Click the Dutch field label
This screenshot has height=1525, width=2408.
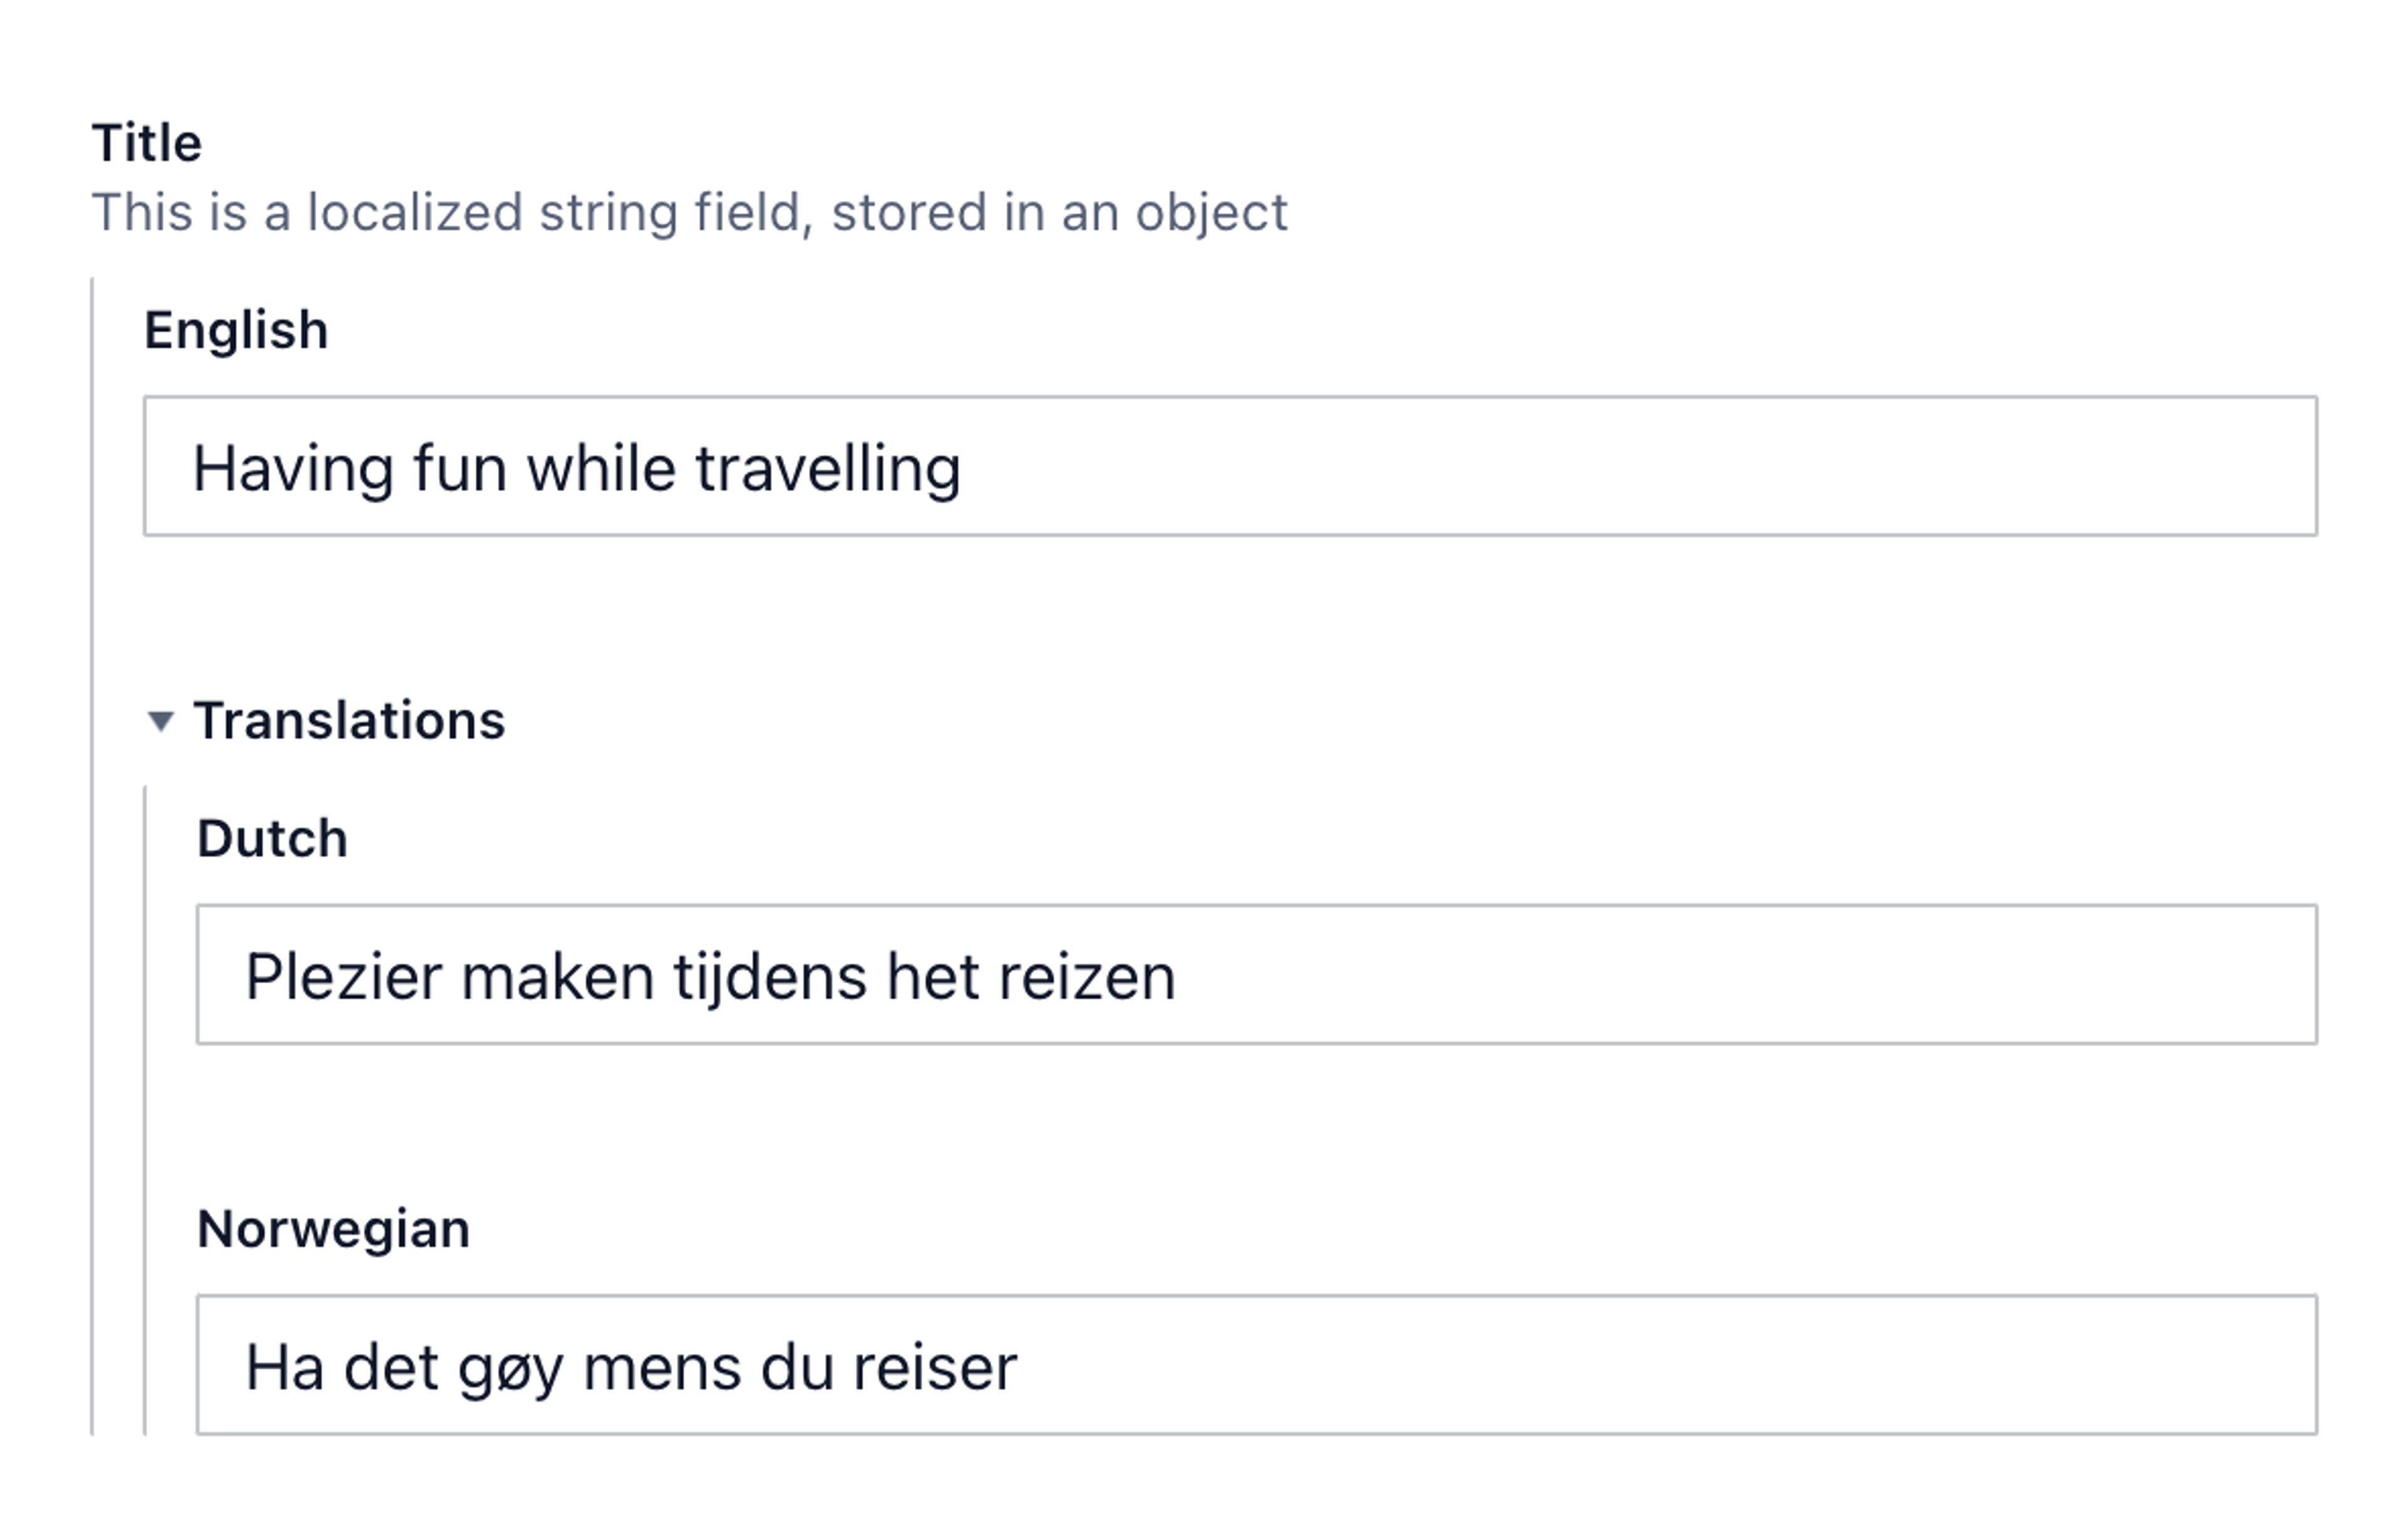click(272, 838)
